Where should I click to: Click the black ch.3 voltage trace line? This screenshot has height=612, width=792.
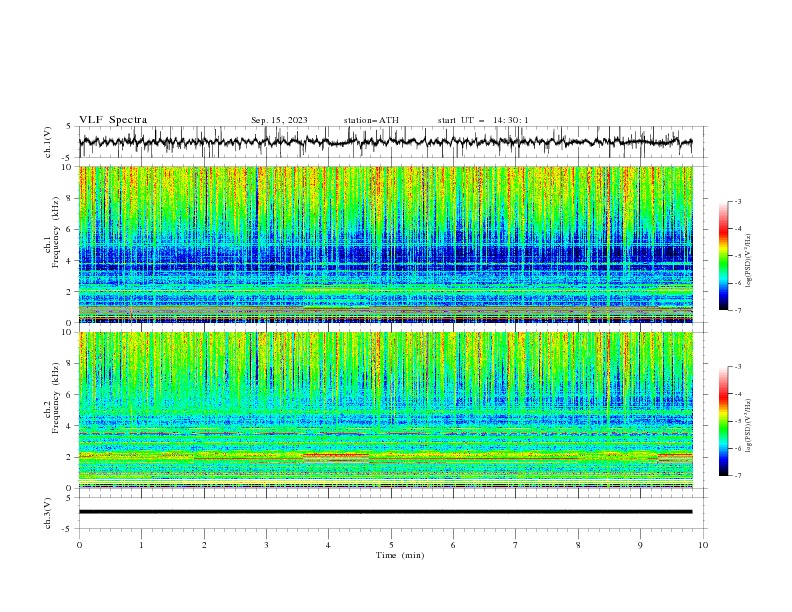click(x=385, y=512)
